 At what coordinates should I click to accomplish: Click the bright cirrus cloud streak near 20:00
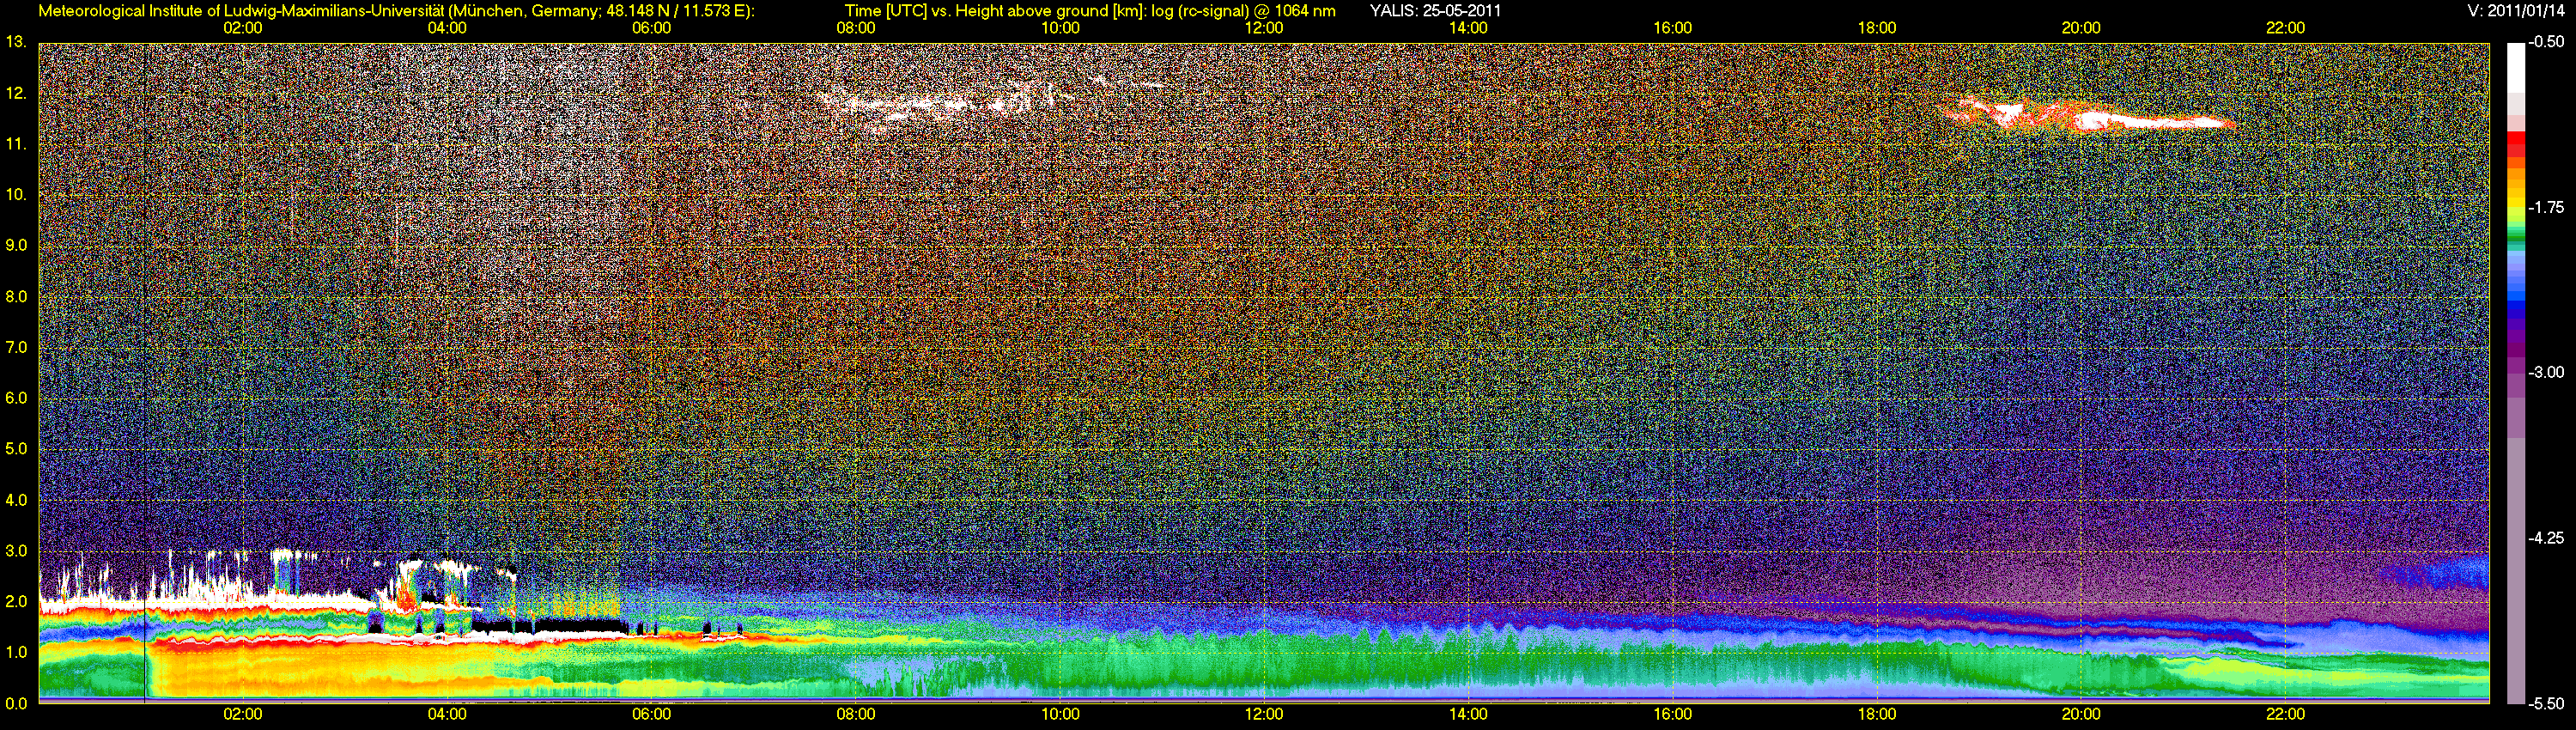(x=2090, y=116)
